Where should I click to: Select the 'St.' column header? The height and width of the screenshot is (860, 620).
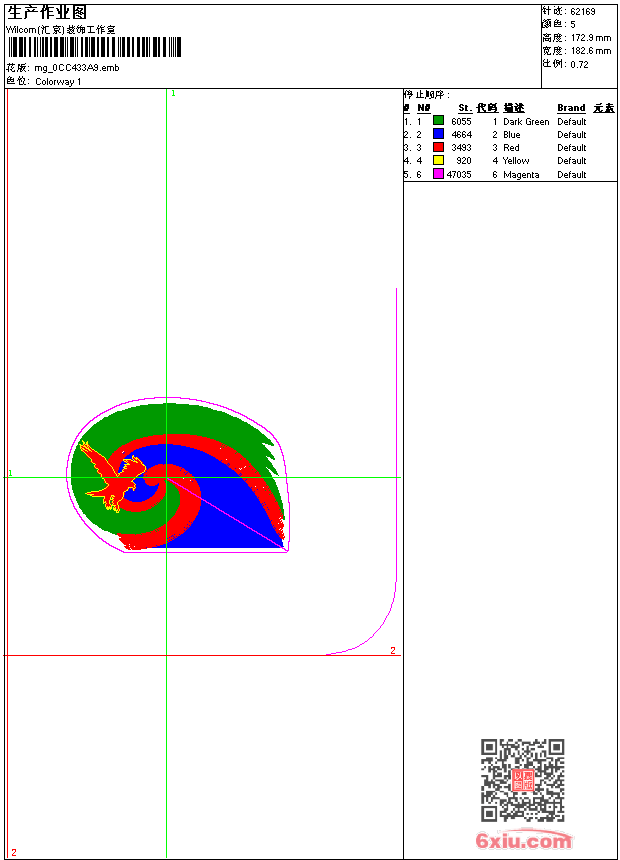point(465,108)
